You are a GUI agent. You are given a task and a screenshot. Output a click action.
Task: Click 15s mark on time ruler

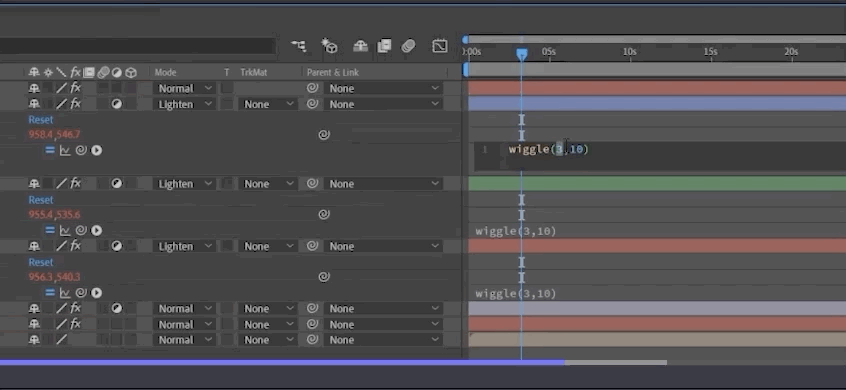pyautogui.click(x=711, y=52)
